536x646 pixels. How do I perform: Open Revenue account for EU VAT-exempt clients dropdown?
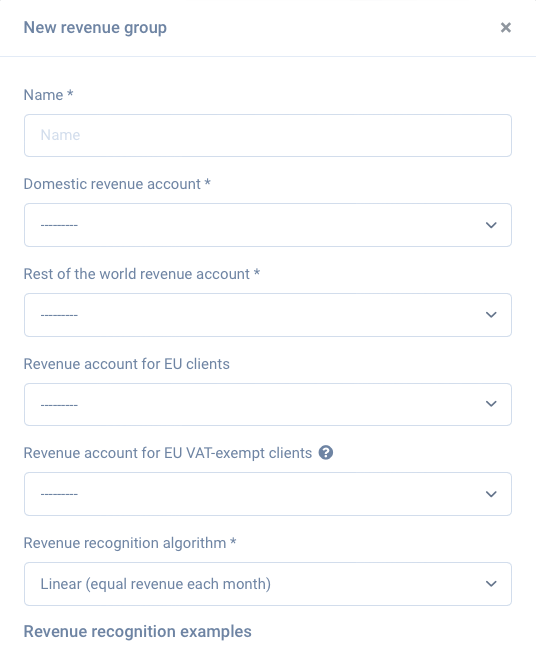tap(268, 494)
